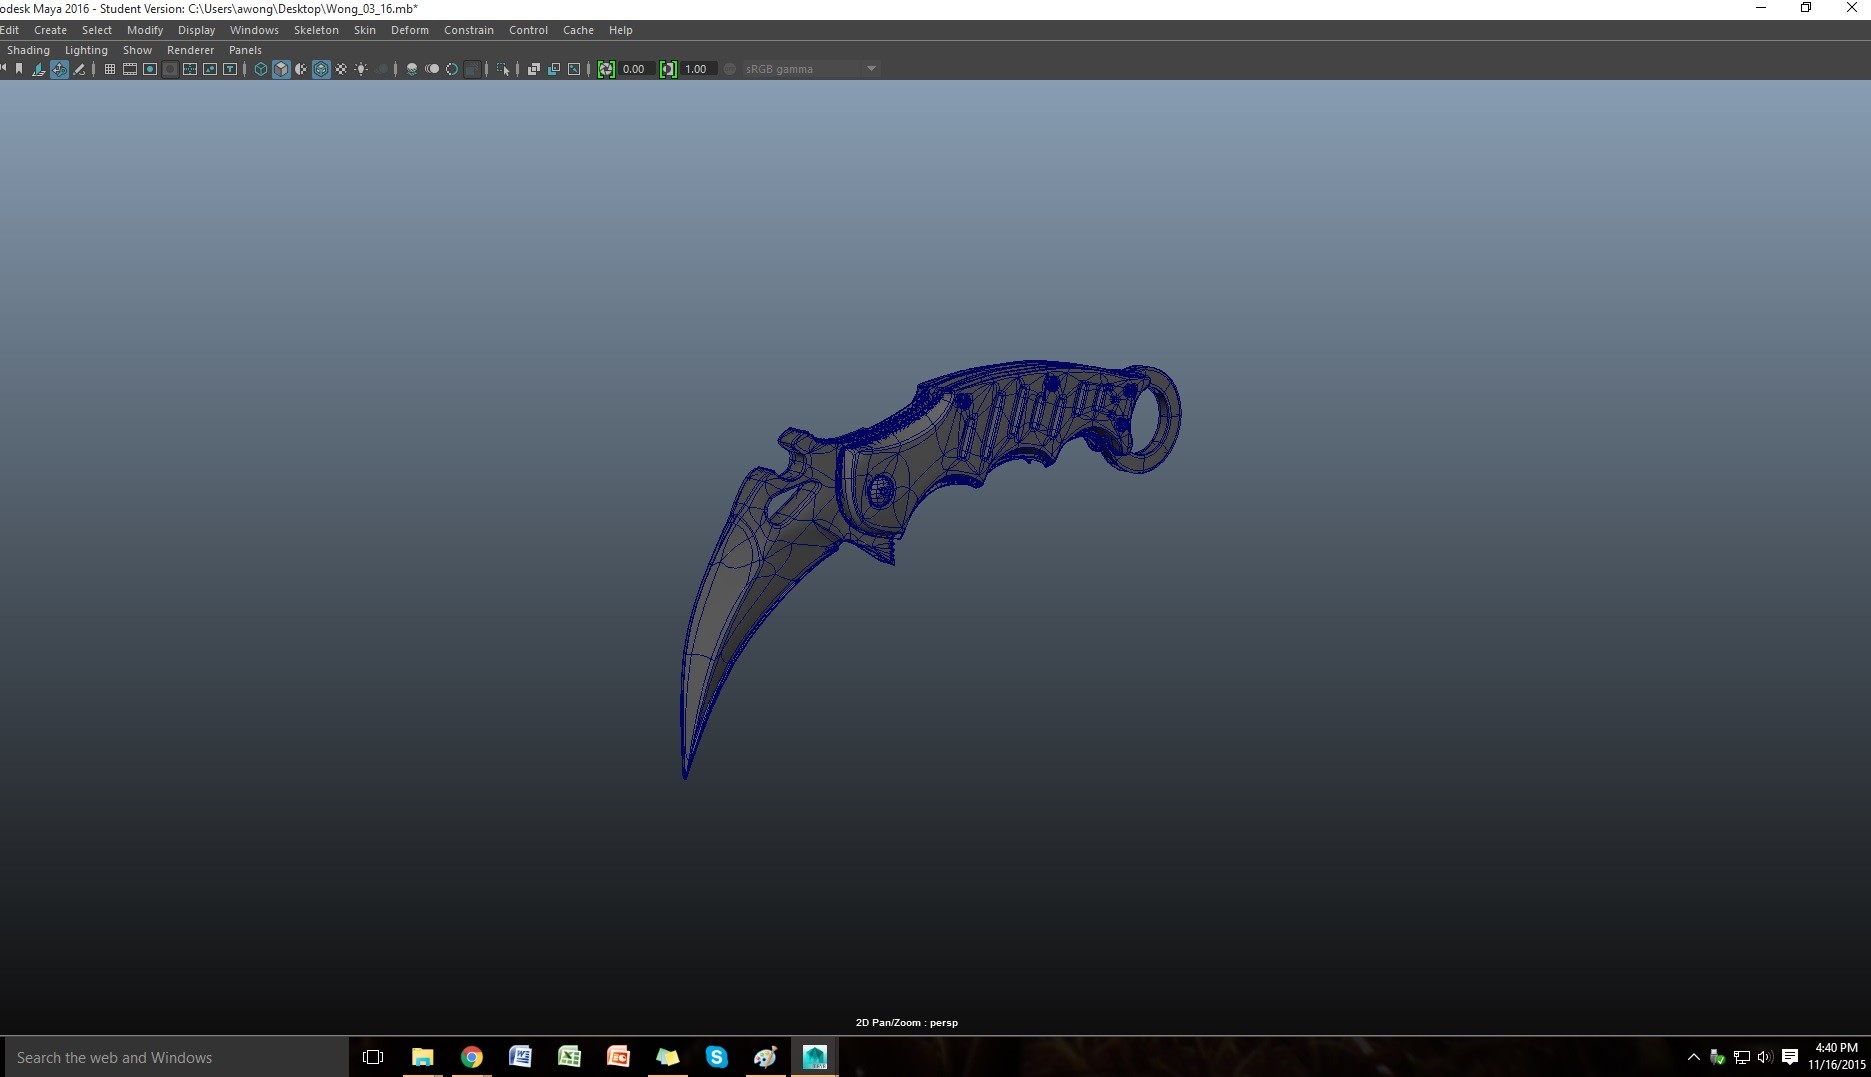1871x1077 pixels.
Task: Open the Shading menu
Action: 28,50
